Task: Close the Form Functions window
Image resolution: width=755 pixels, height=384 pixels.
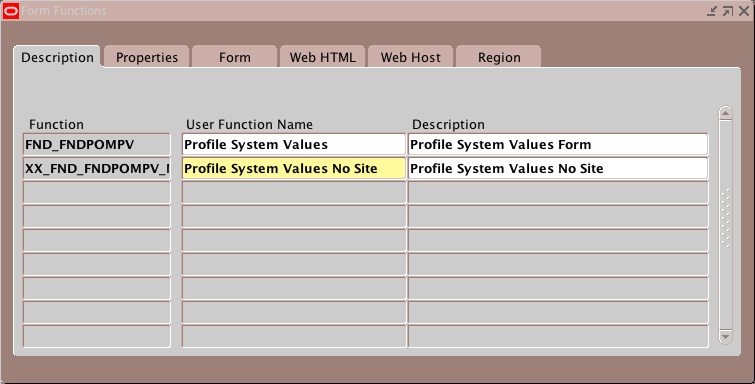Action: [744, 11]
